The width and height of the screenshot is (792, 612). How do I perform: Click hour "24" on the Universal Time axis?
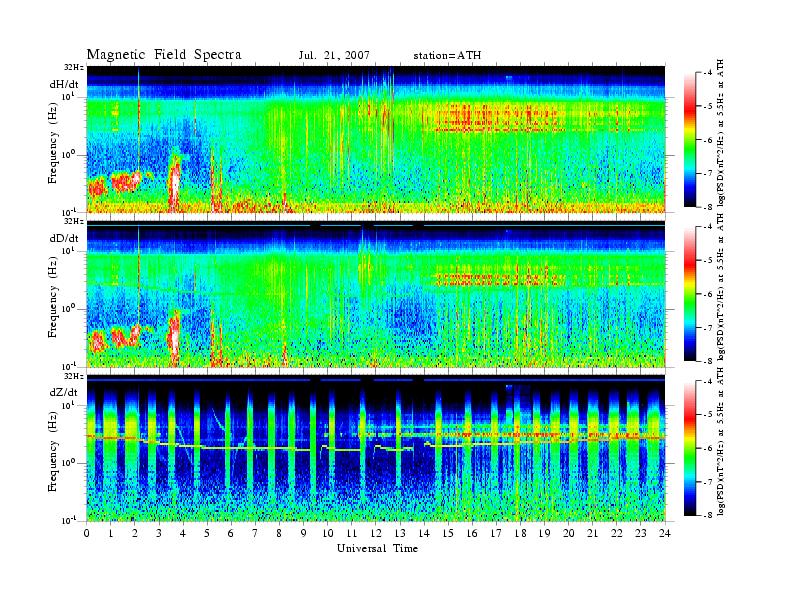[x=665, y=533]
